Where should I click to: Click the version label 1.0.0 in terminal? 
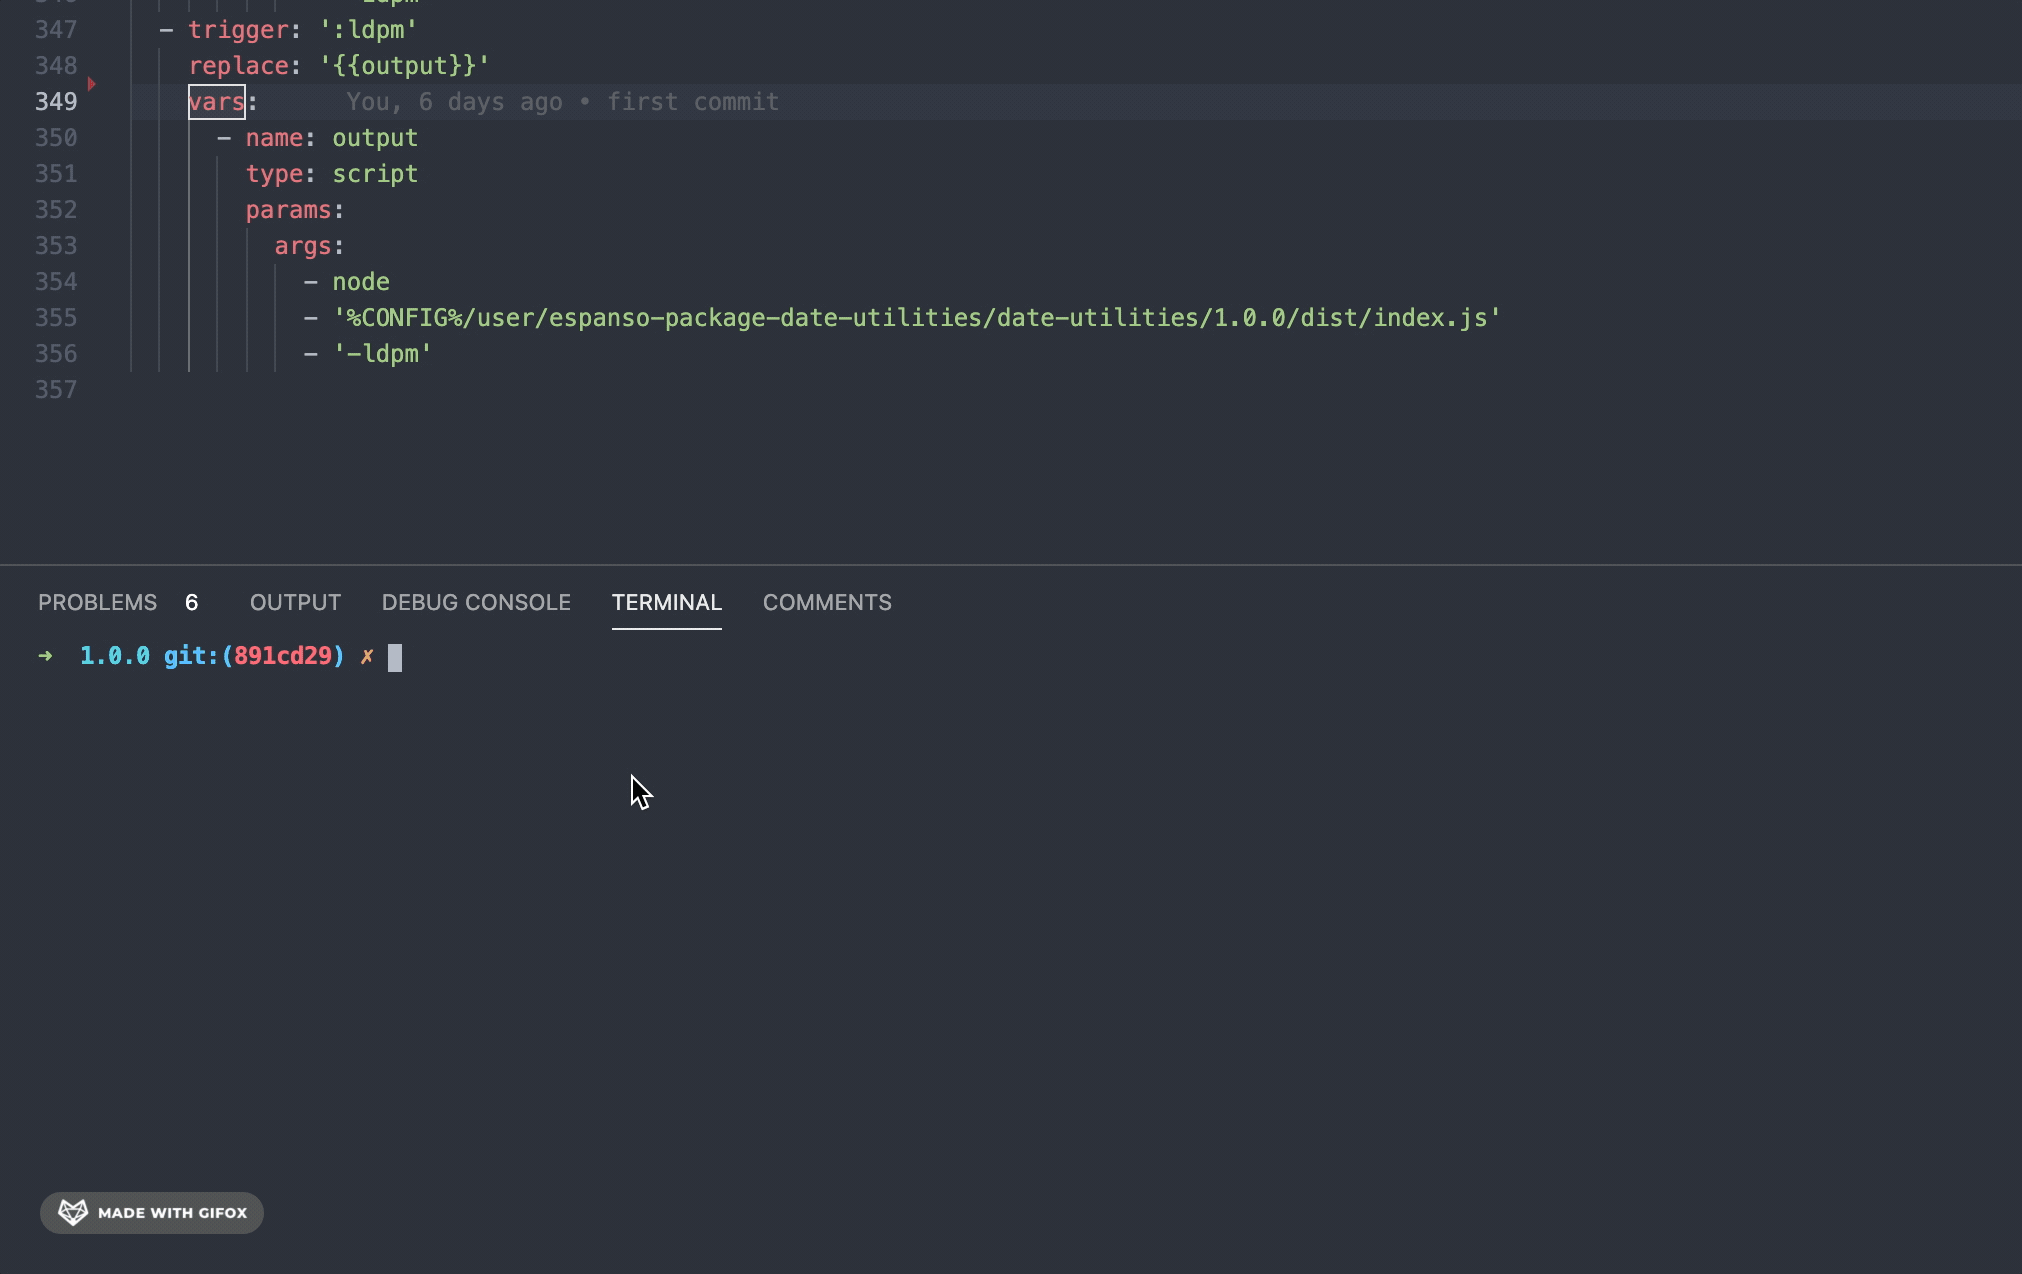[x=114, y=656]
